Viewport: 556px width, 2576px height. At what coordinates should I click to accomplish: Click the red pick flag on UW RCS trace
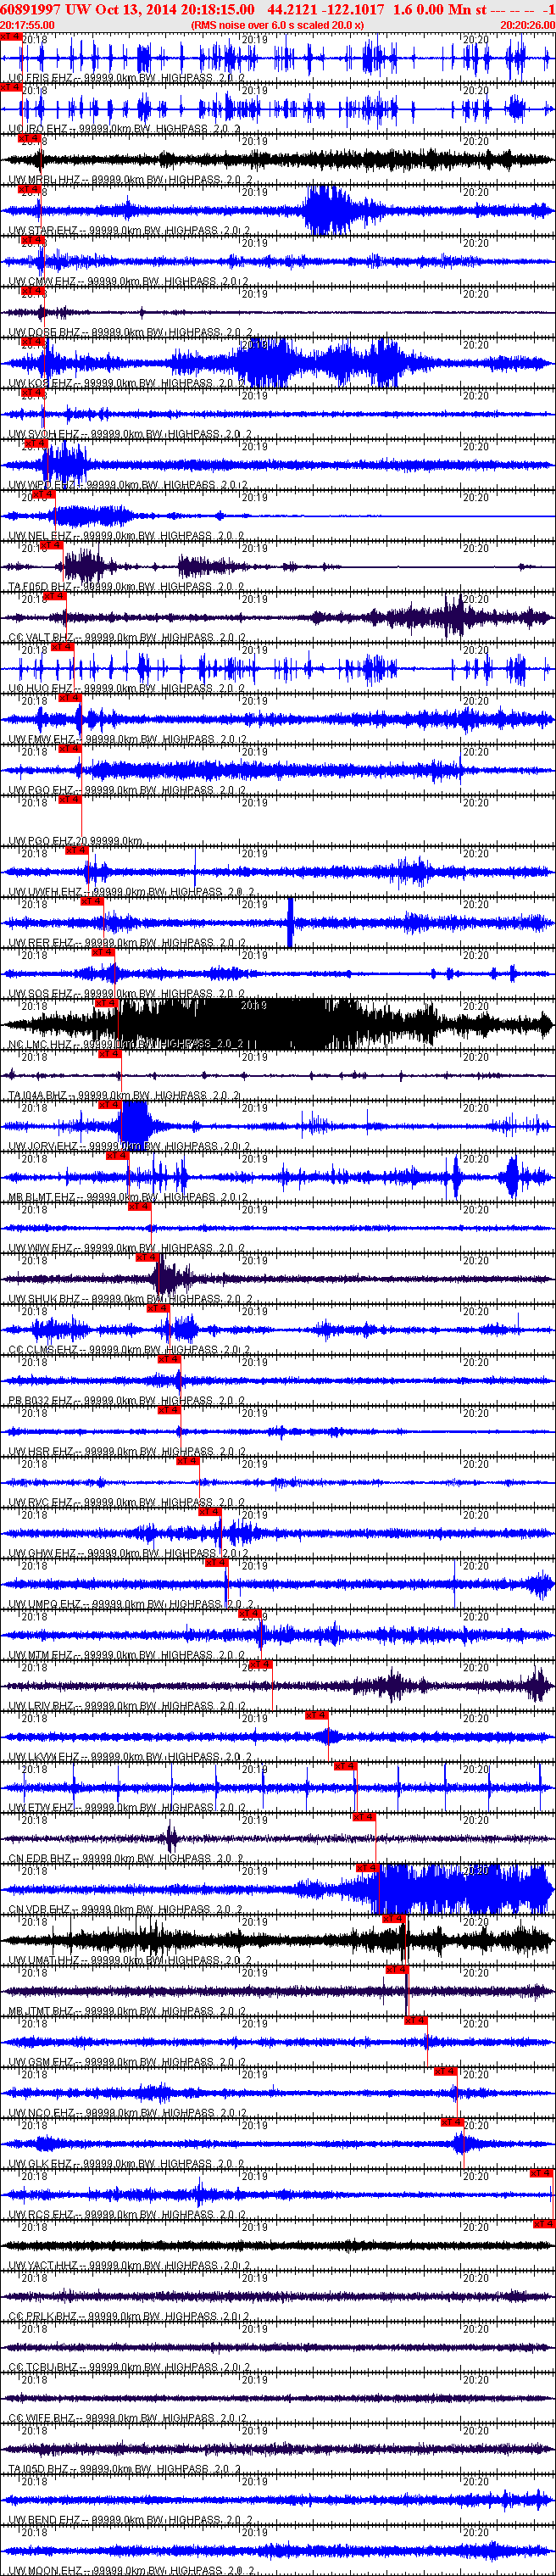[541, 2173]
